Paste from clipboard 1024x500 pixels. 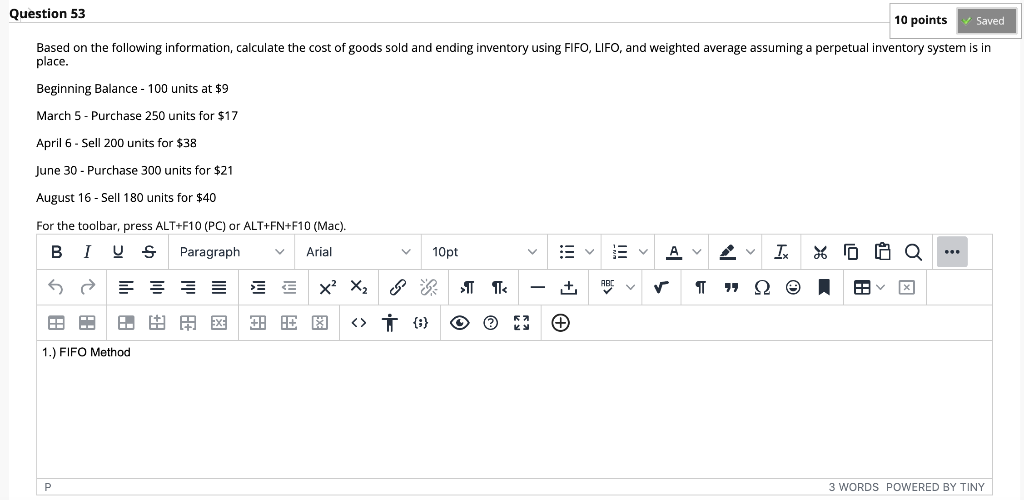pyautogui.click(x=882, y=252)
